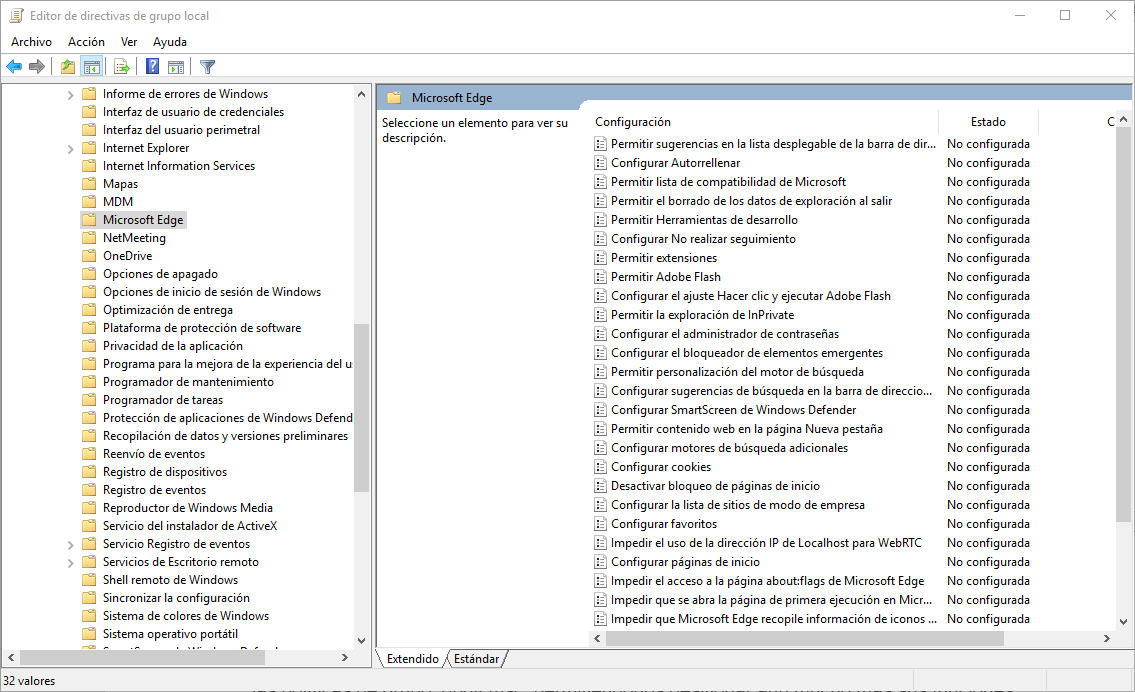Click the policy icon beside Permitir extensiones

(600, 258)
